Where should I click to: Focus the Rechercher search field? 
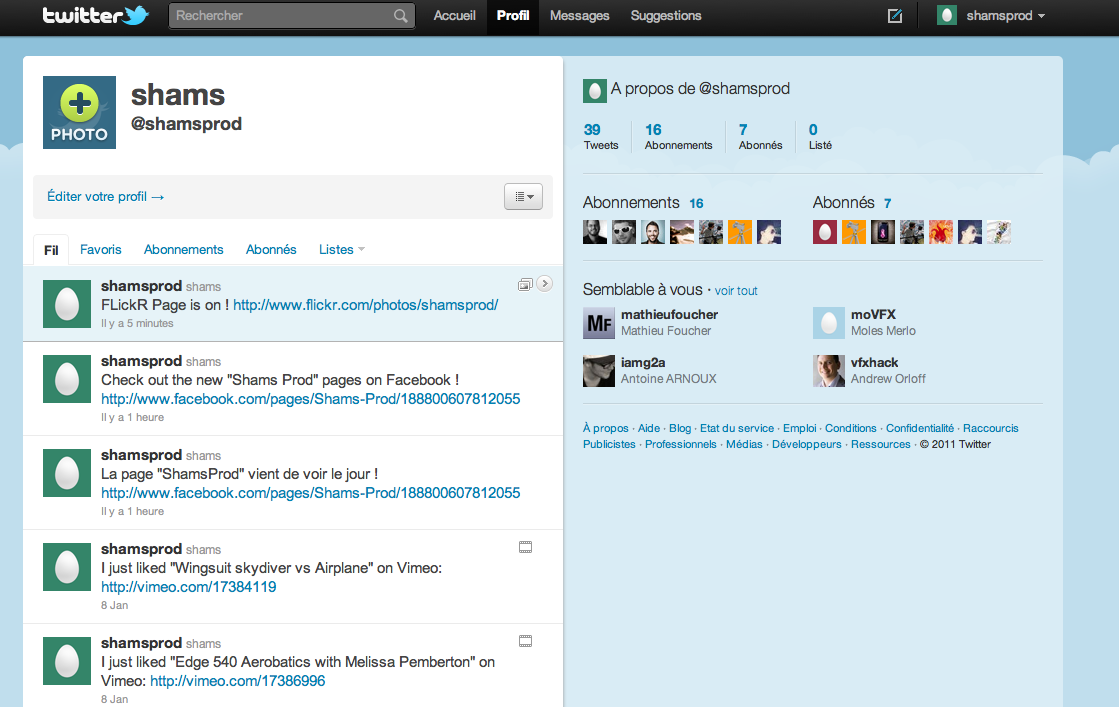pos(280,16)
